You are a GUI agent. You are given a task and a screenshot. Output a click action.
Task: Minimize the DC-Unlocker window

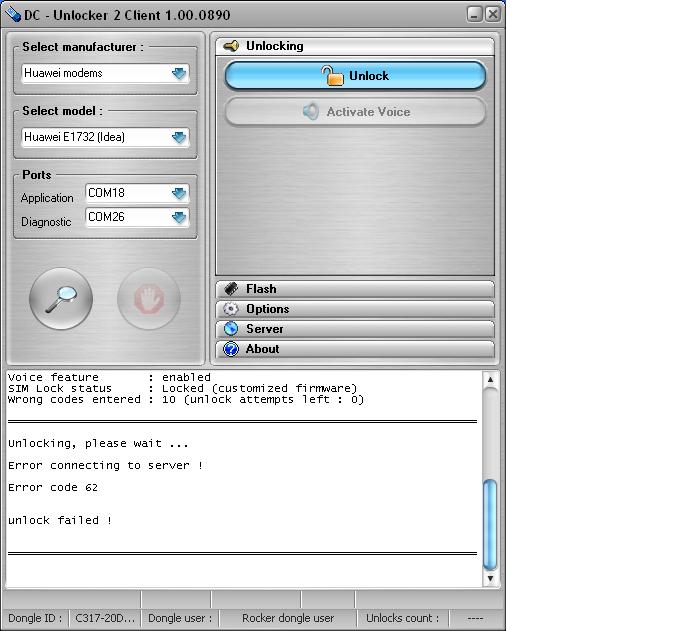click(x=475, y=13)
